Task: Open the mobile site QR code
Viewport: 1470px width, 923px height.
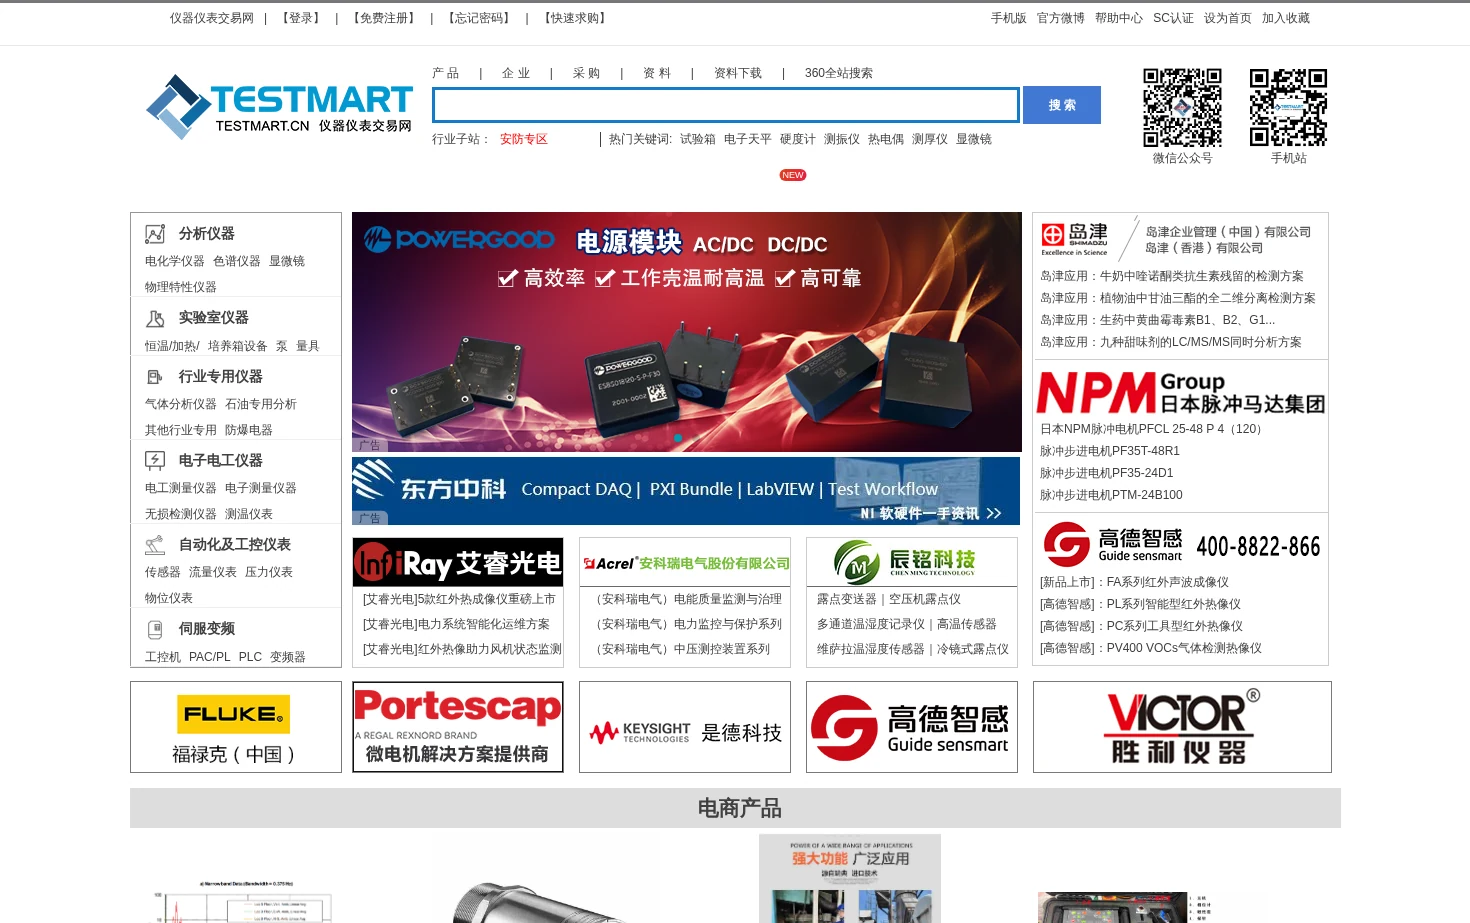Action: point(1288,108)
